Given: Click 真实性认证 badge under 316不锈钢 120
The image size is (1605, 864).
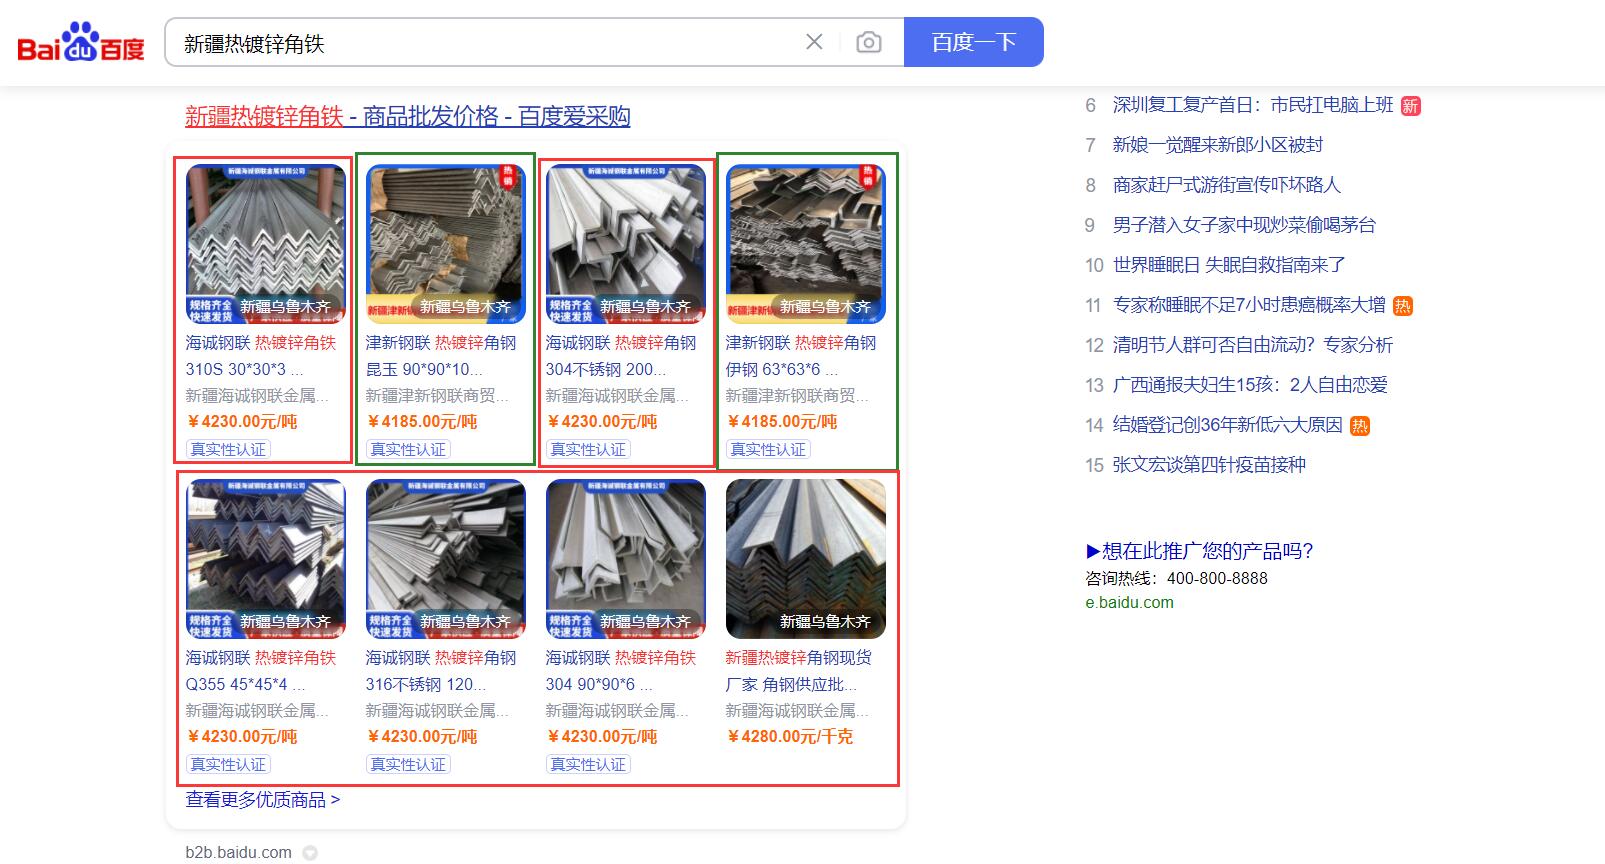Looking at the screenshot, I should 408,764.
